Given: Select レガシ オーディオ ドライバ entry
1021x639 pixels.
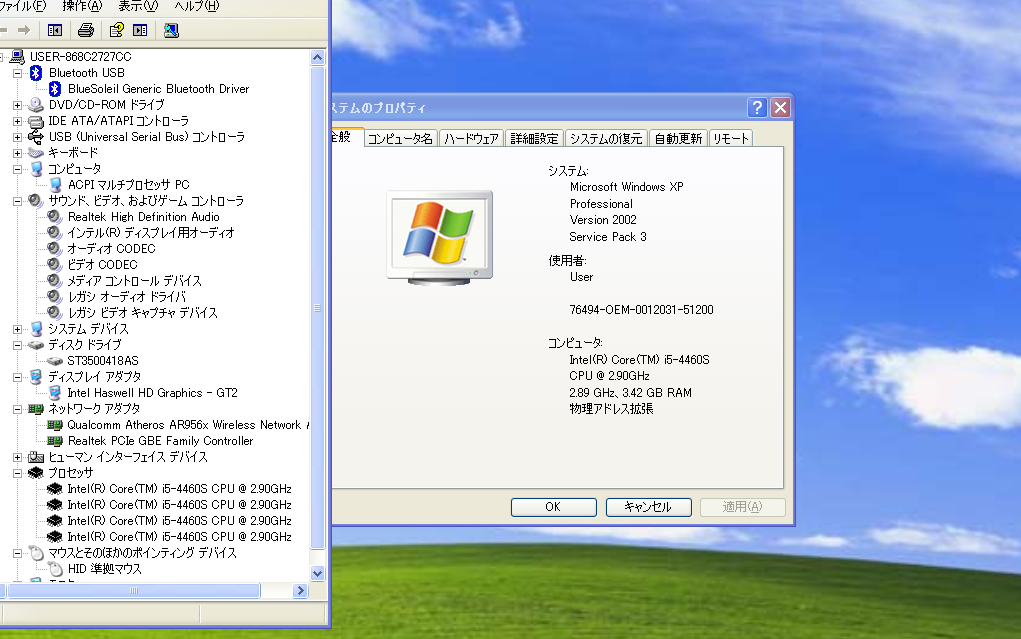Looking at the screenshot, I should [x=127, y=297].
